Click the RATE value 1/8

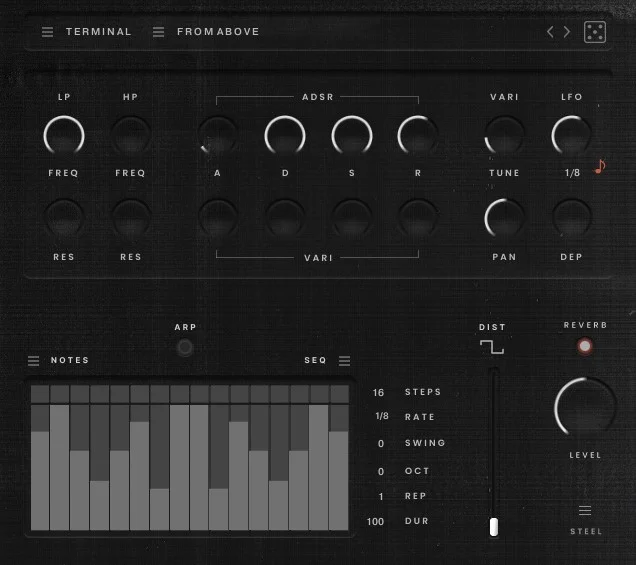pos(382,417)
